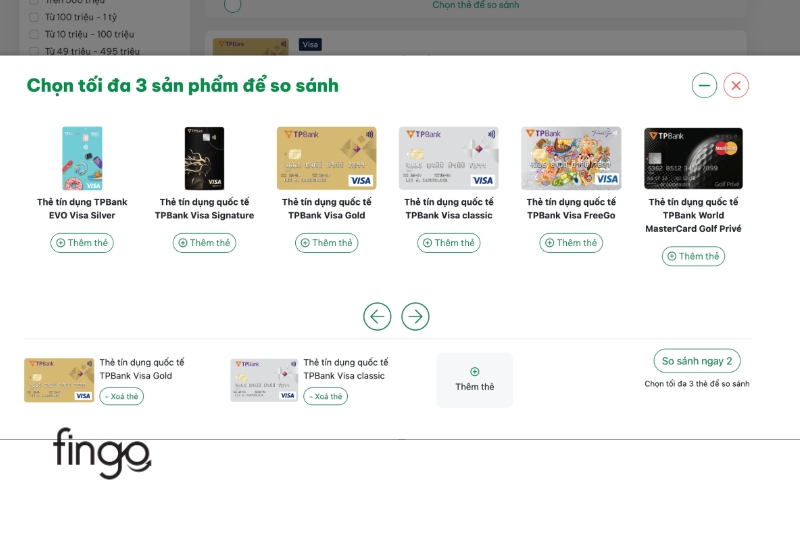
Task: Remove selected Visa Gold with Xoá thẻ
Action: [x=121, y=396]
